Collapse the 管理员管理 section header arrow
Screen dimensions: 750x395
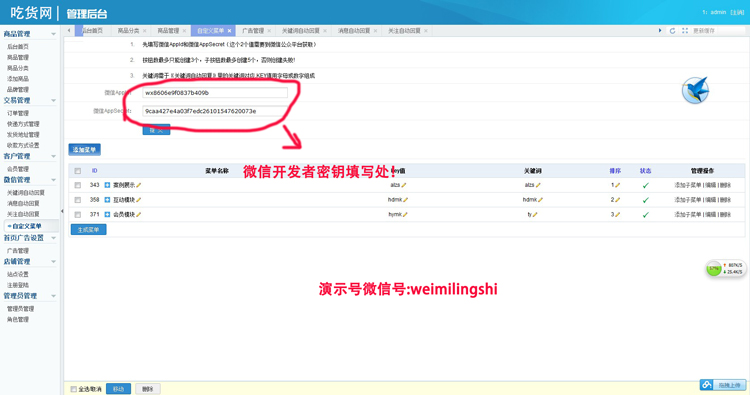click(54, 296)
